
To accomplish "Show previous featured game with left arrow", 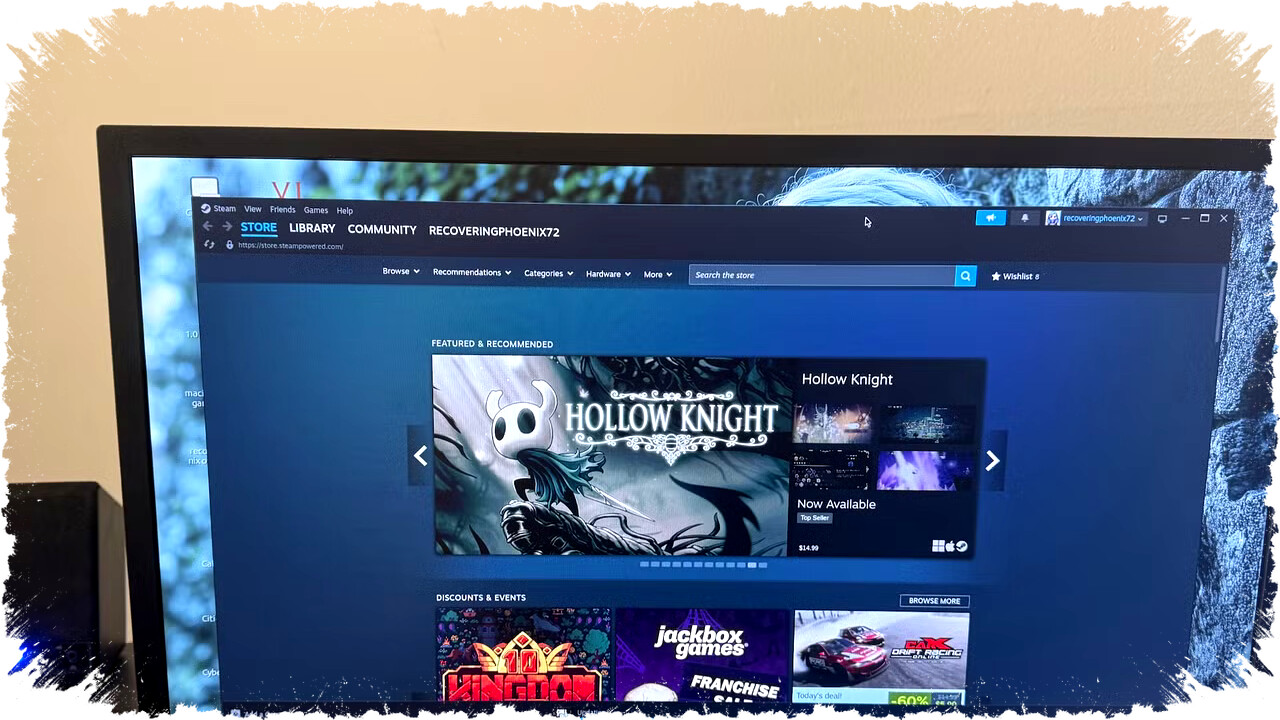I will point(420,457).
